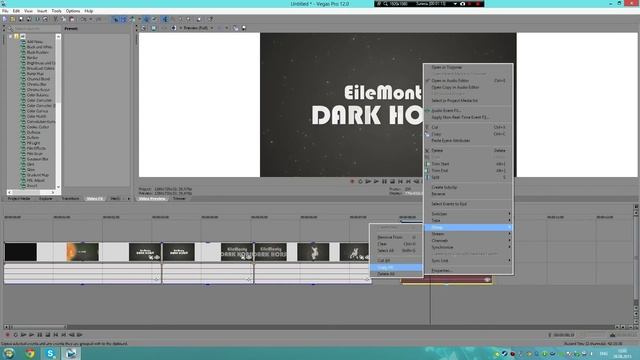
Task: Choose Paste Event Attributes in context menu
Action: click(468, 140)
